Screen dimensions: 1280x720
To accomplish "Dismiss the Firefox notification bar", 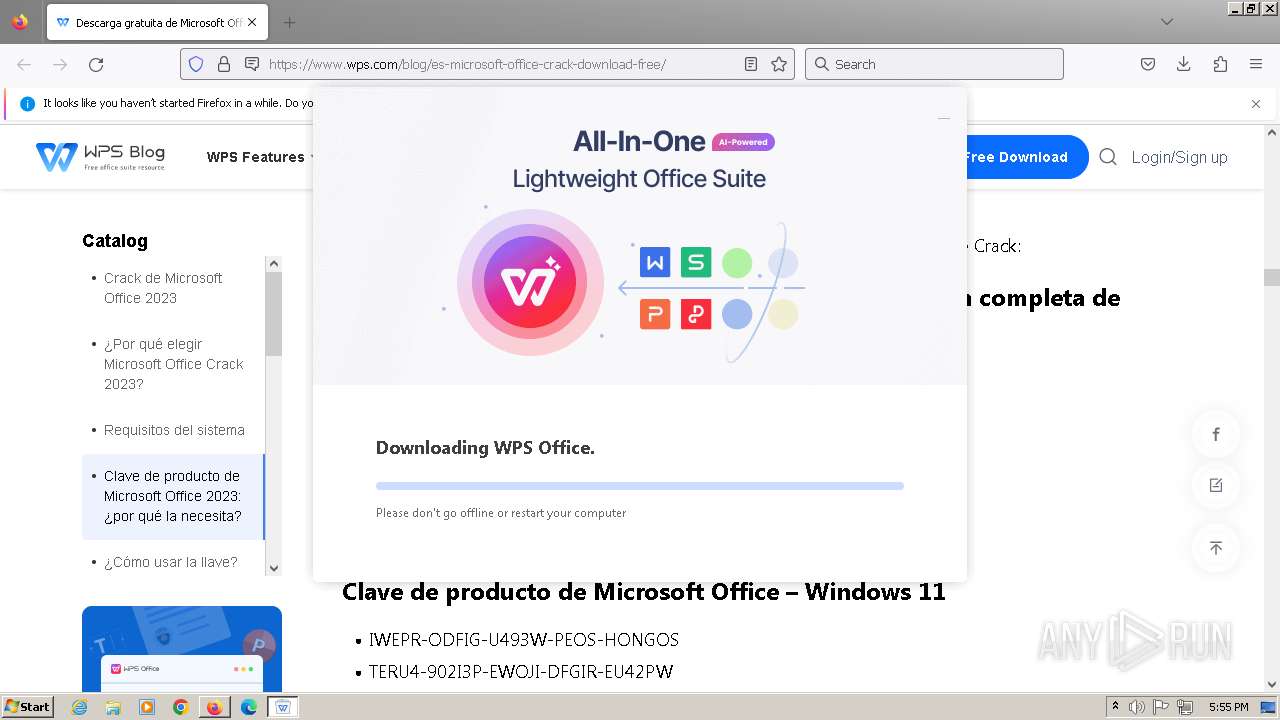I will click(1256, 104).
